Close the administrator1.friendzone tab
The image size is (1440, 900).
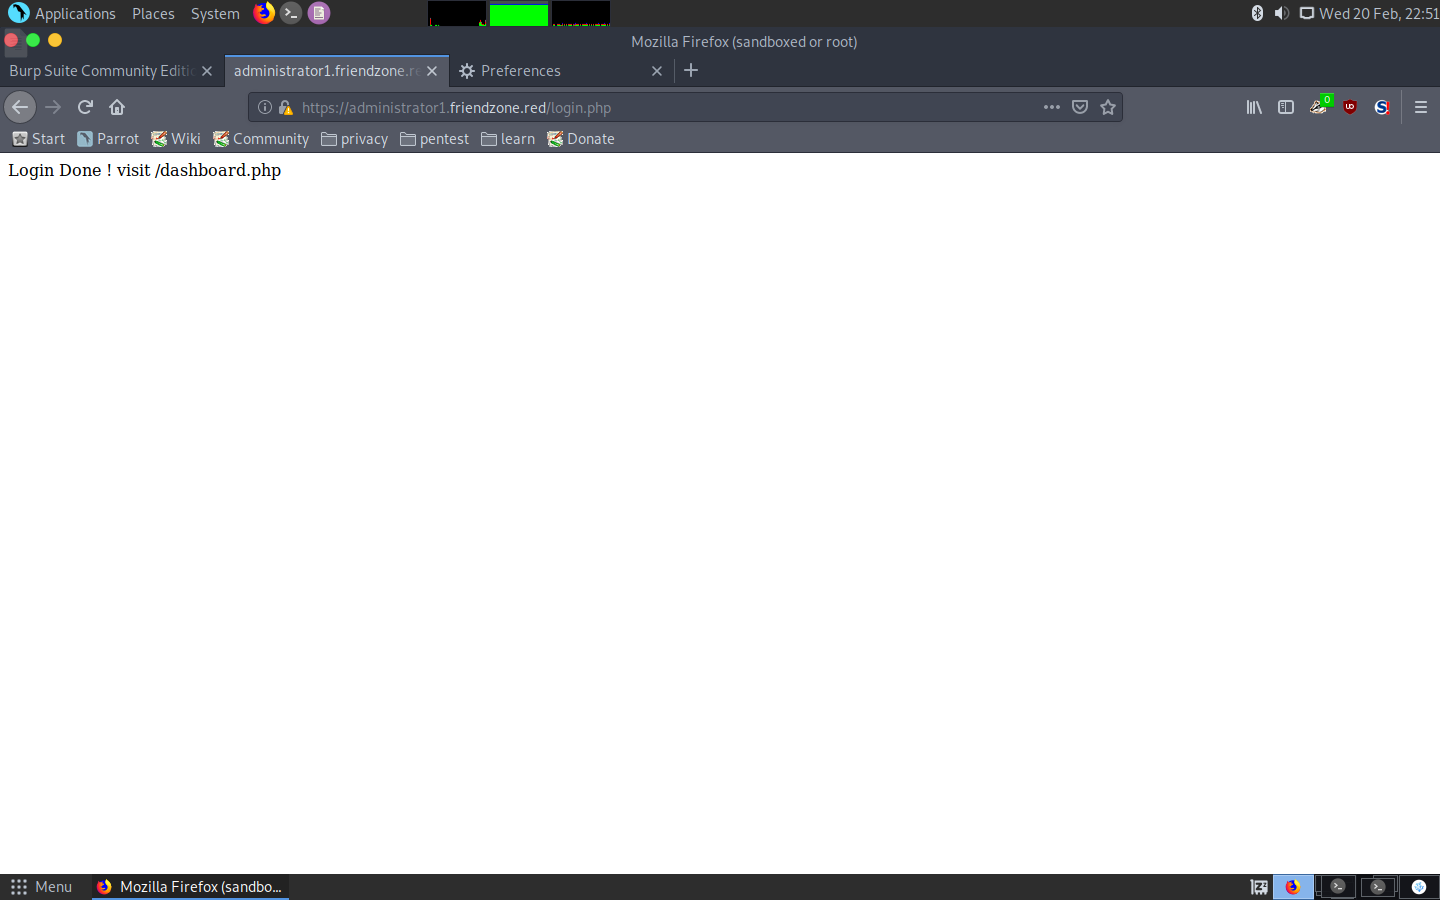pos(432,71)
